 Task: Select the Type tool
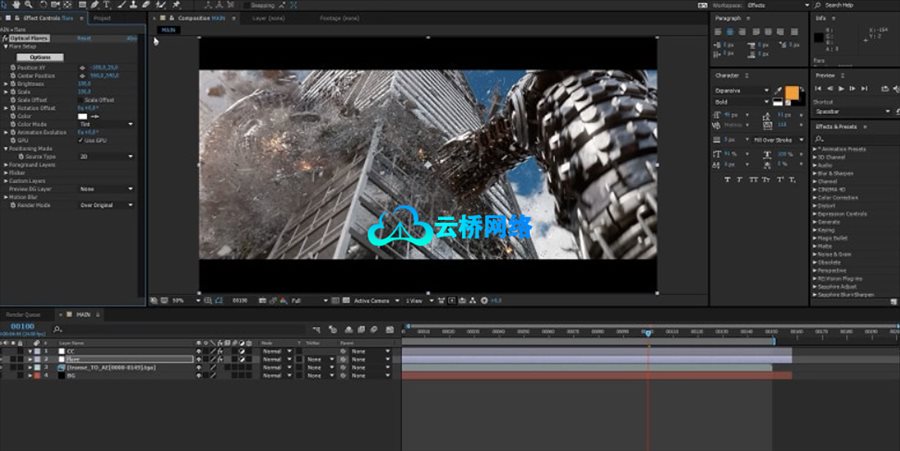point(106,5)
